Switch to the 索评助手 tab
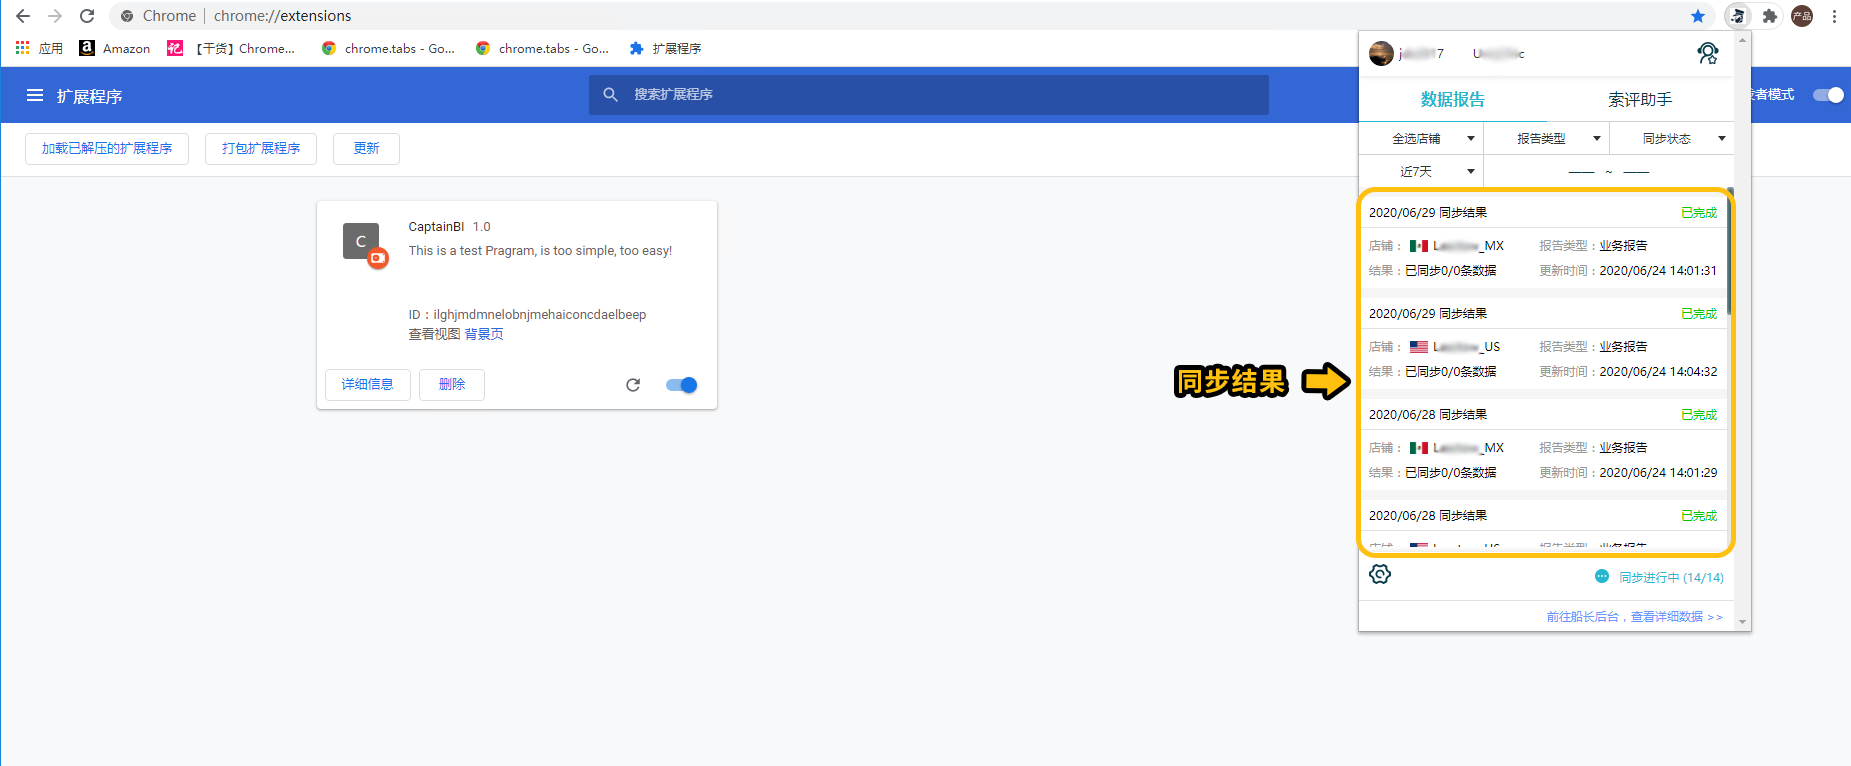The height and width of the screenshot is (766, 1851). (1640, 100)
